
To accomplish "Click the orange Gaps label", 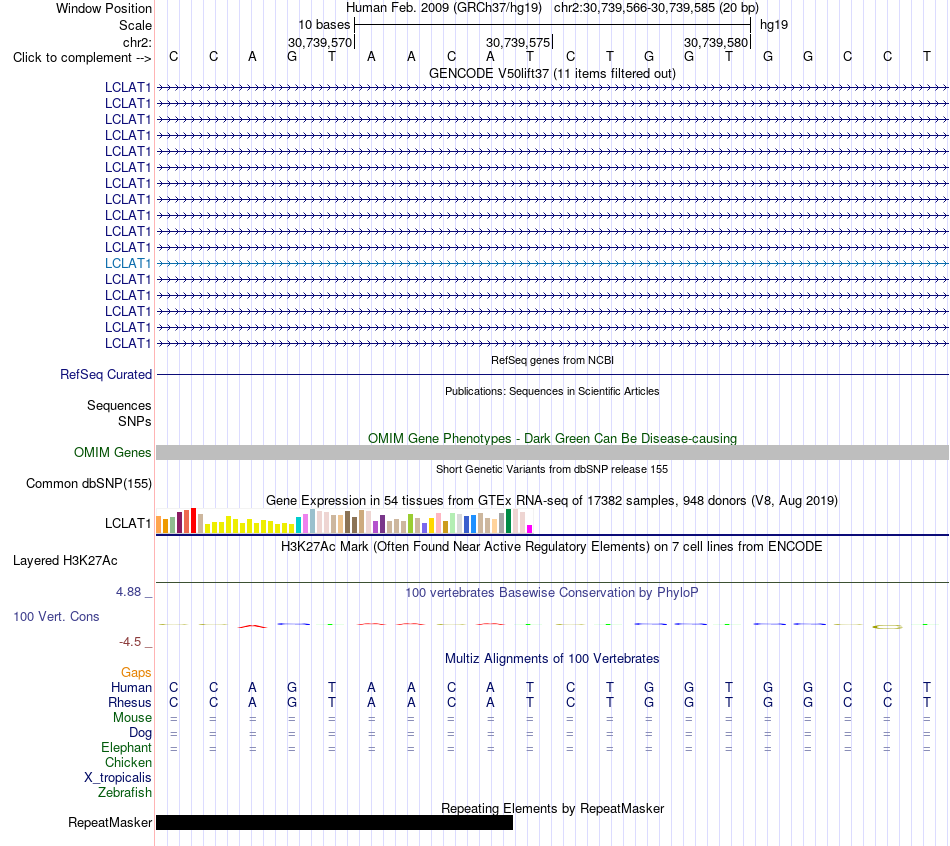I will (x=136, y=673).
